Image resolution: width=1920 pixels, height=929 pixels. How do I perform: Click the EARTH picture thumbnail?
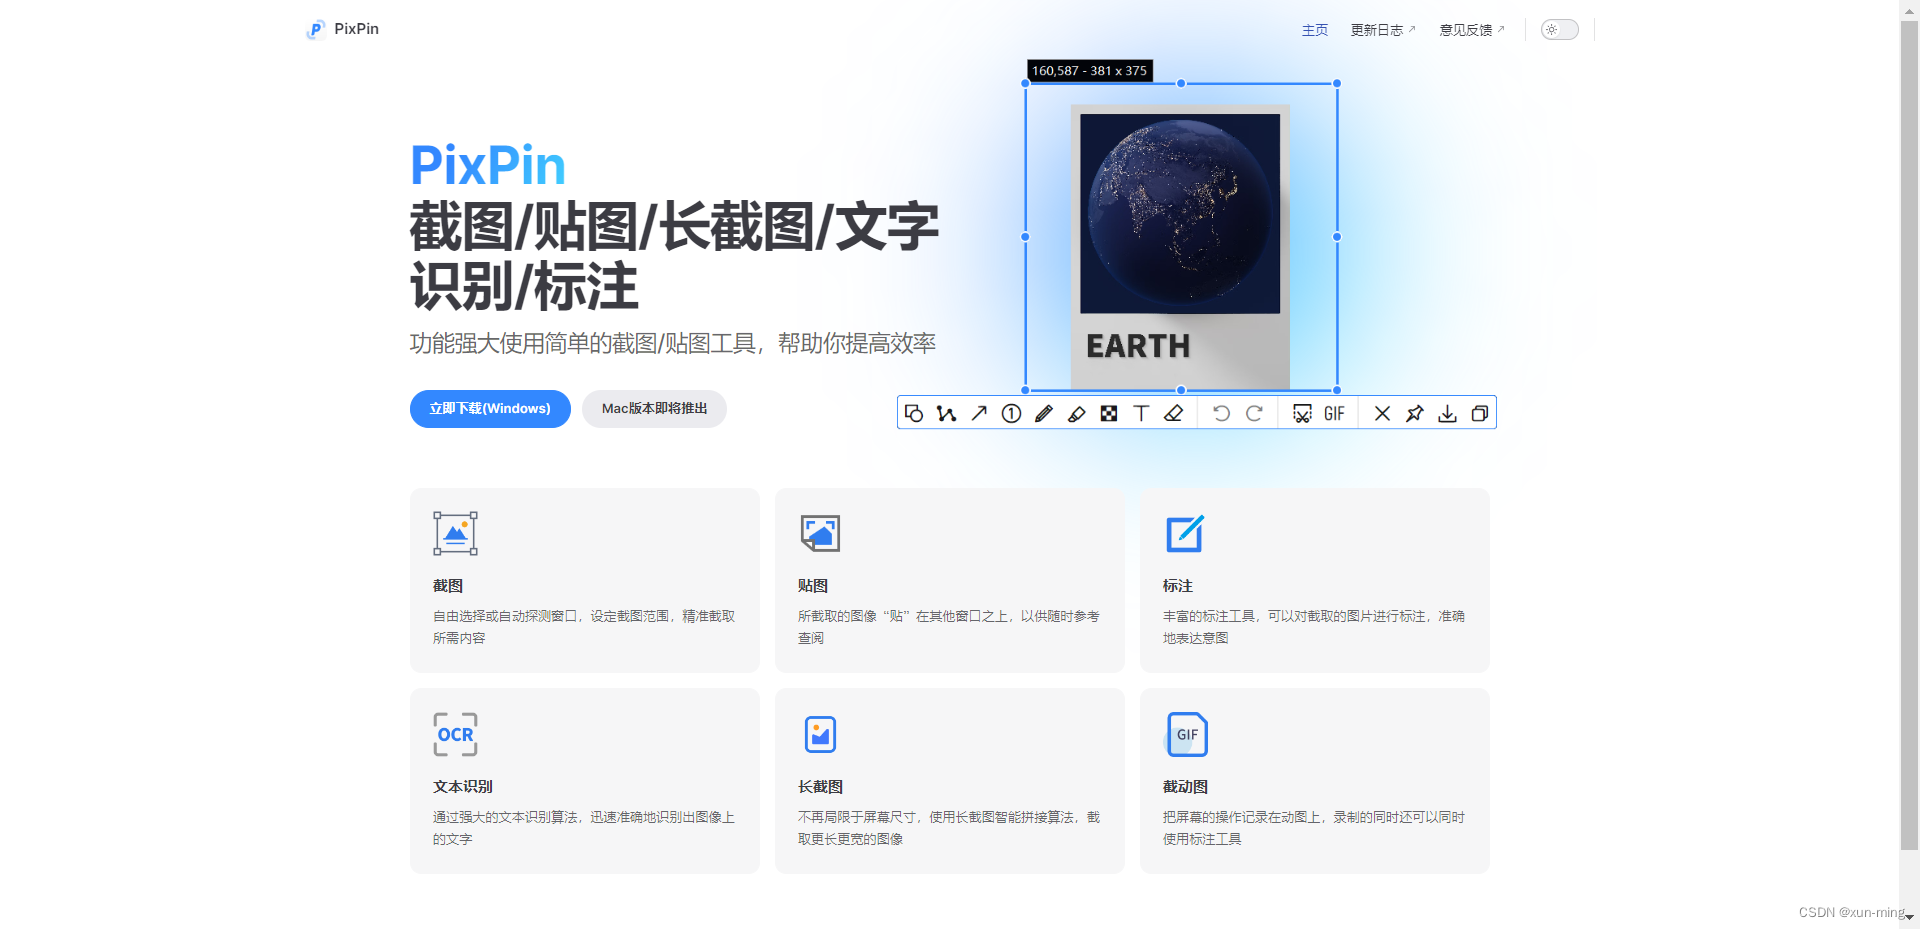1180,247
